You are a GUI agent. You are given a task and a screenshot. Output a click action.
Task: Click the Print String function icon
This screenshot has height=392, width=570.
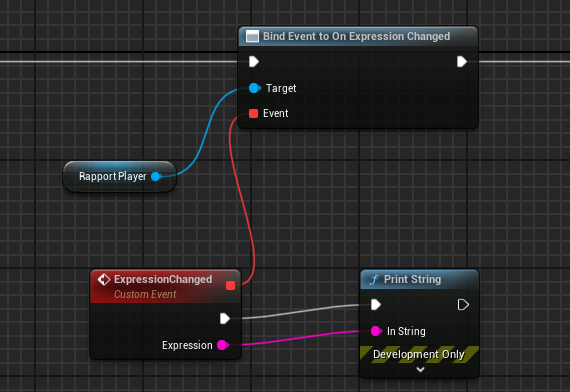click(374, 280)
